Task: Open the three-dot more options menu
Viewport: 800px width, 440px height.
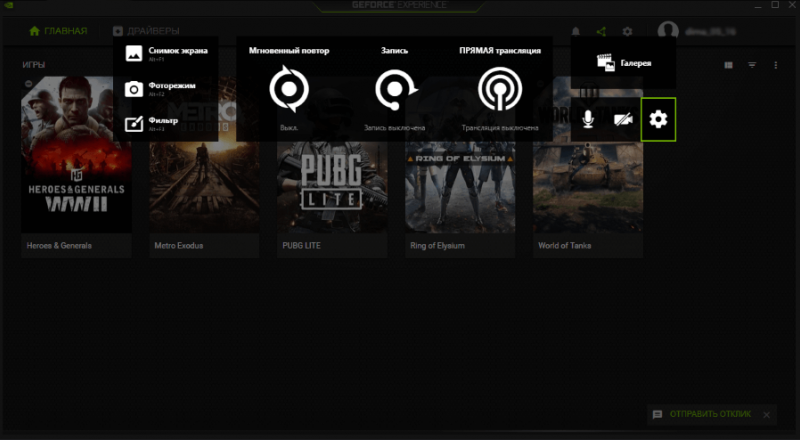Action: (776, 65)
